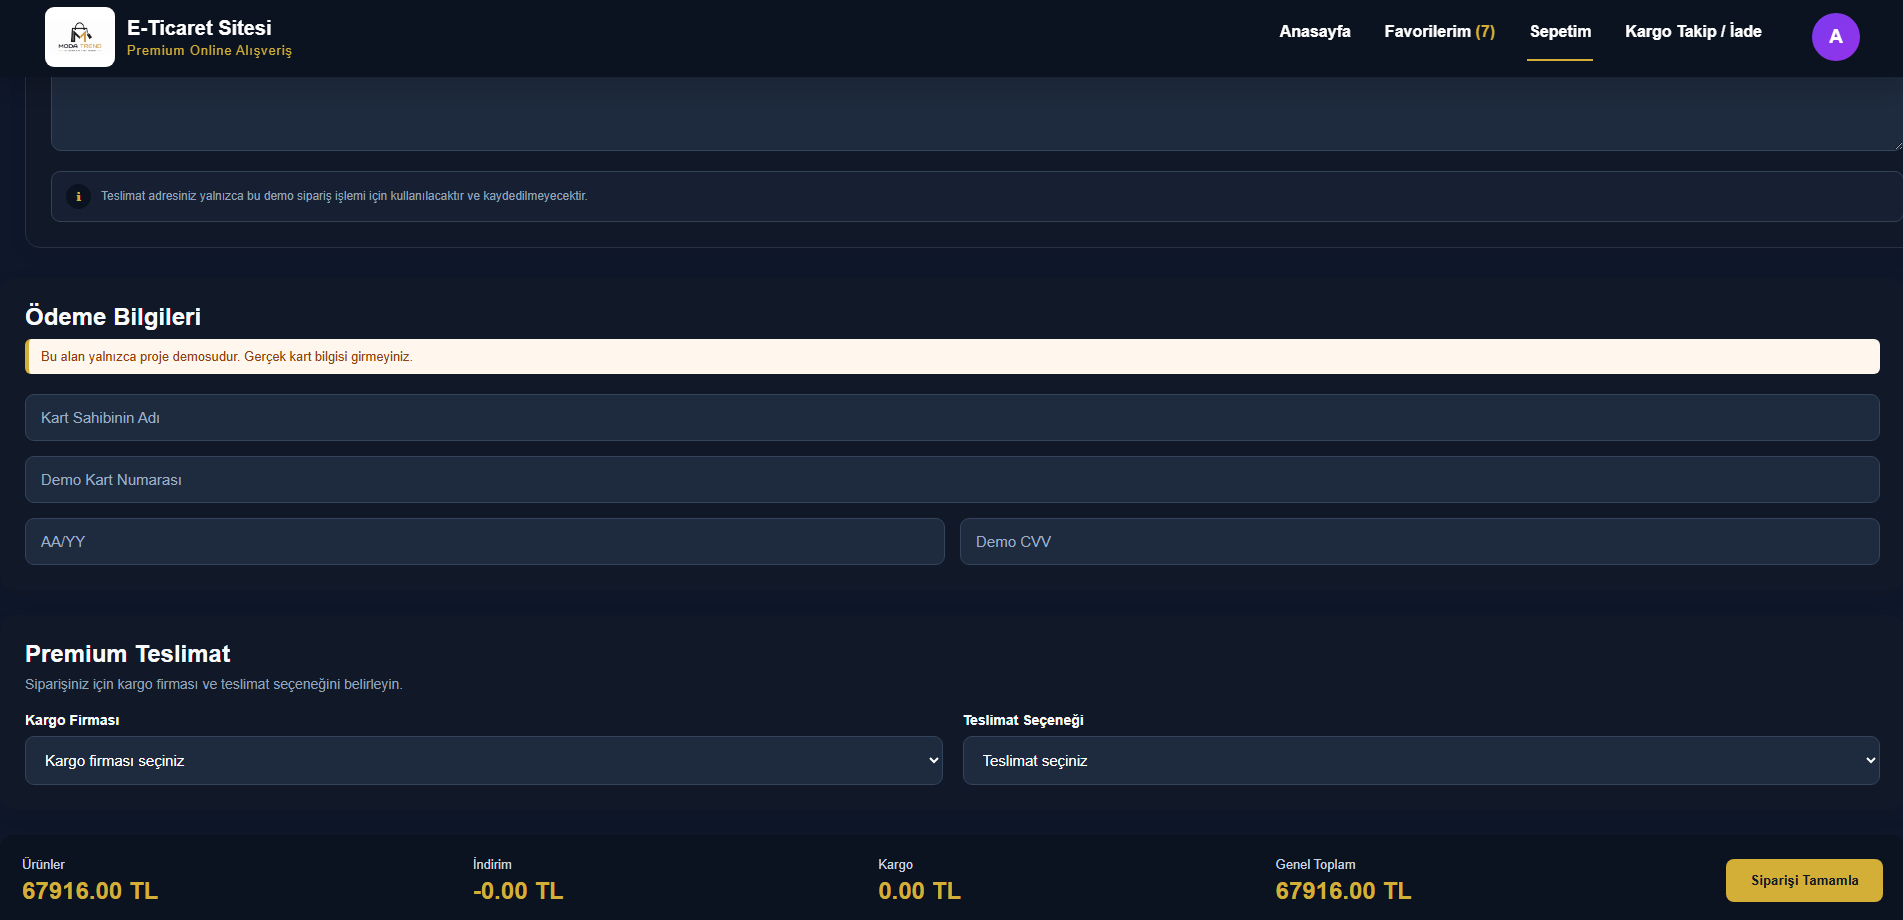Screen dimensions: 1903x920
Task: Click inside the delivery address textarea
Action: pos(977,114)
